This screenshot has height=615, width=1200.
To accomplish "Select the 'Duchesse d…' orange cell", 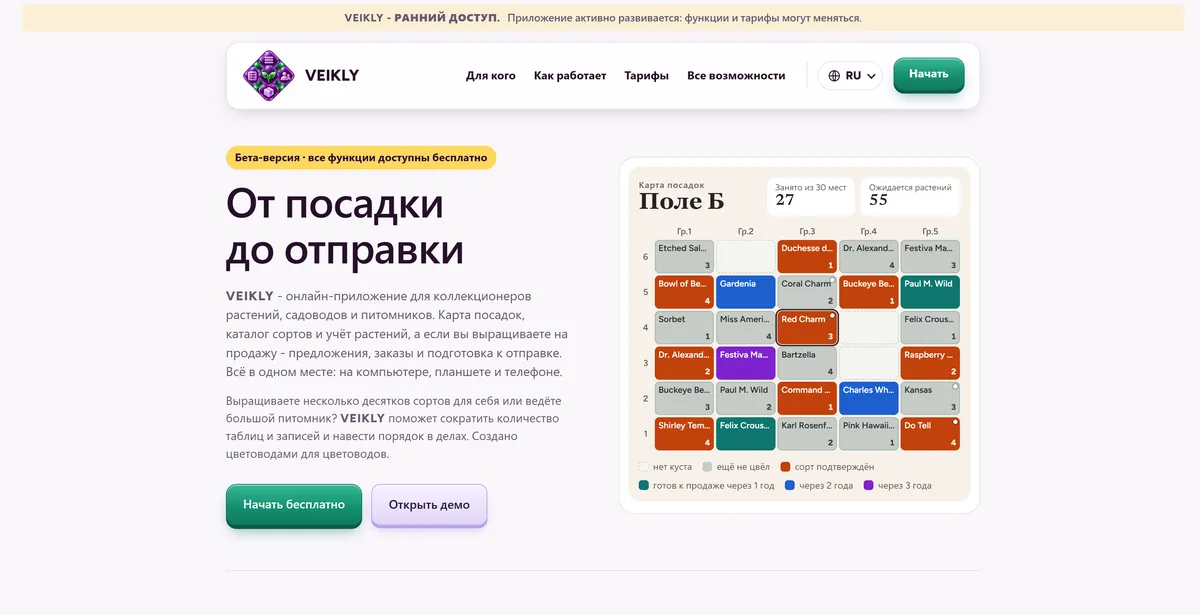I will [807, 256].
